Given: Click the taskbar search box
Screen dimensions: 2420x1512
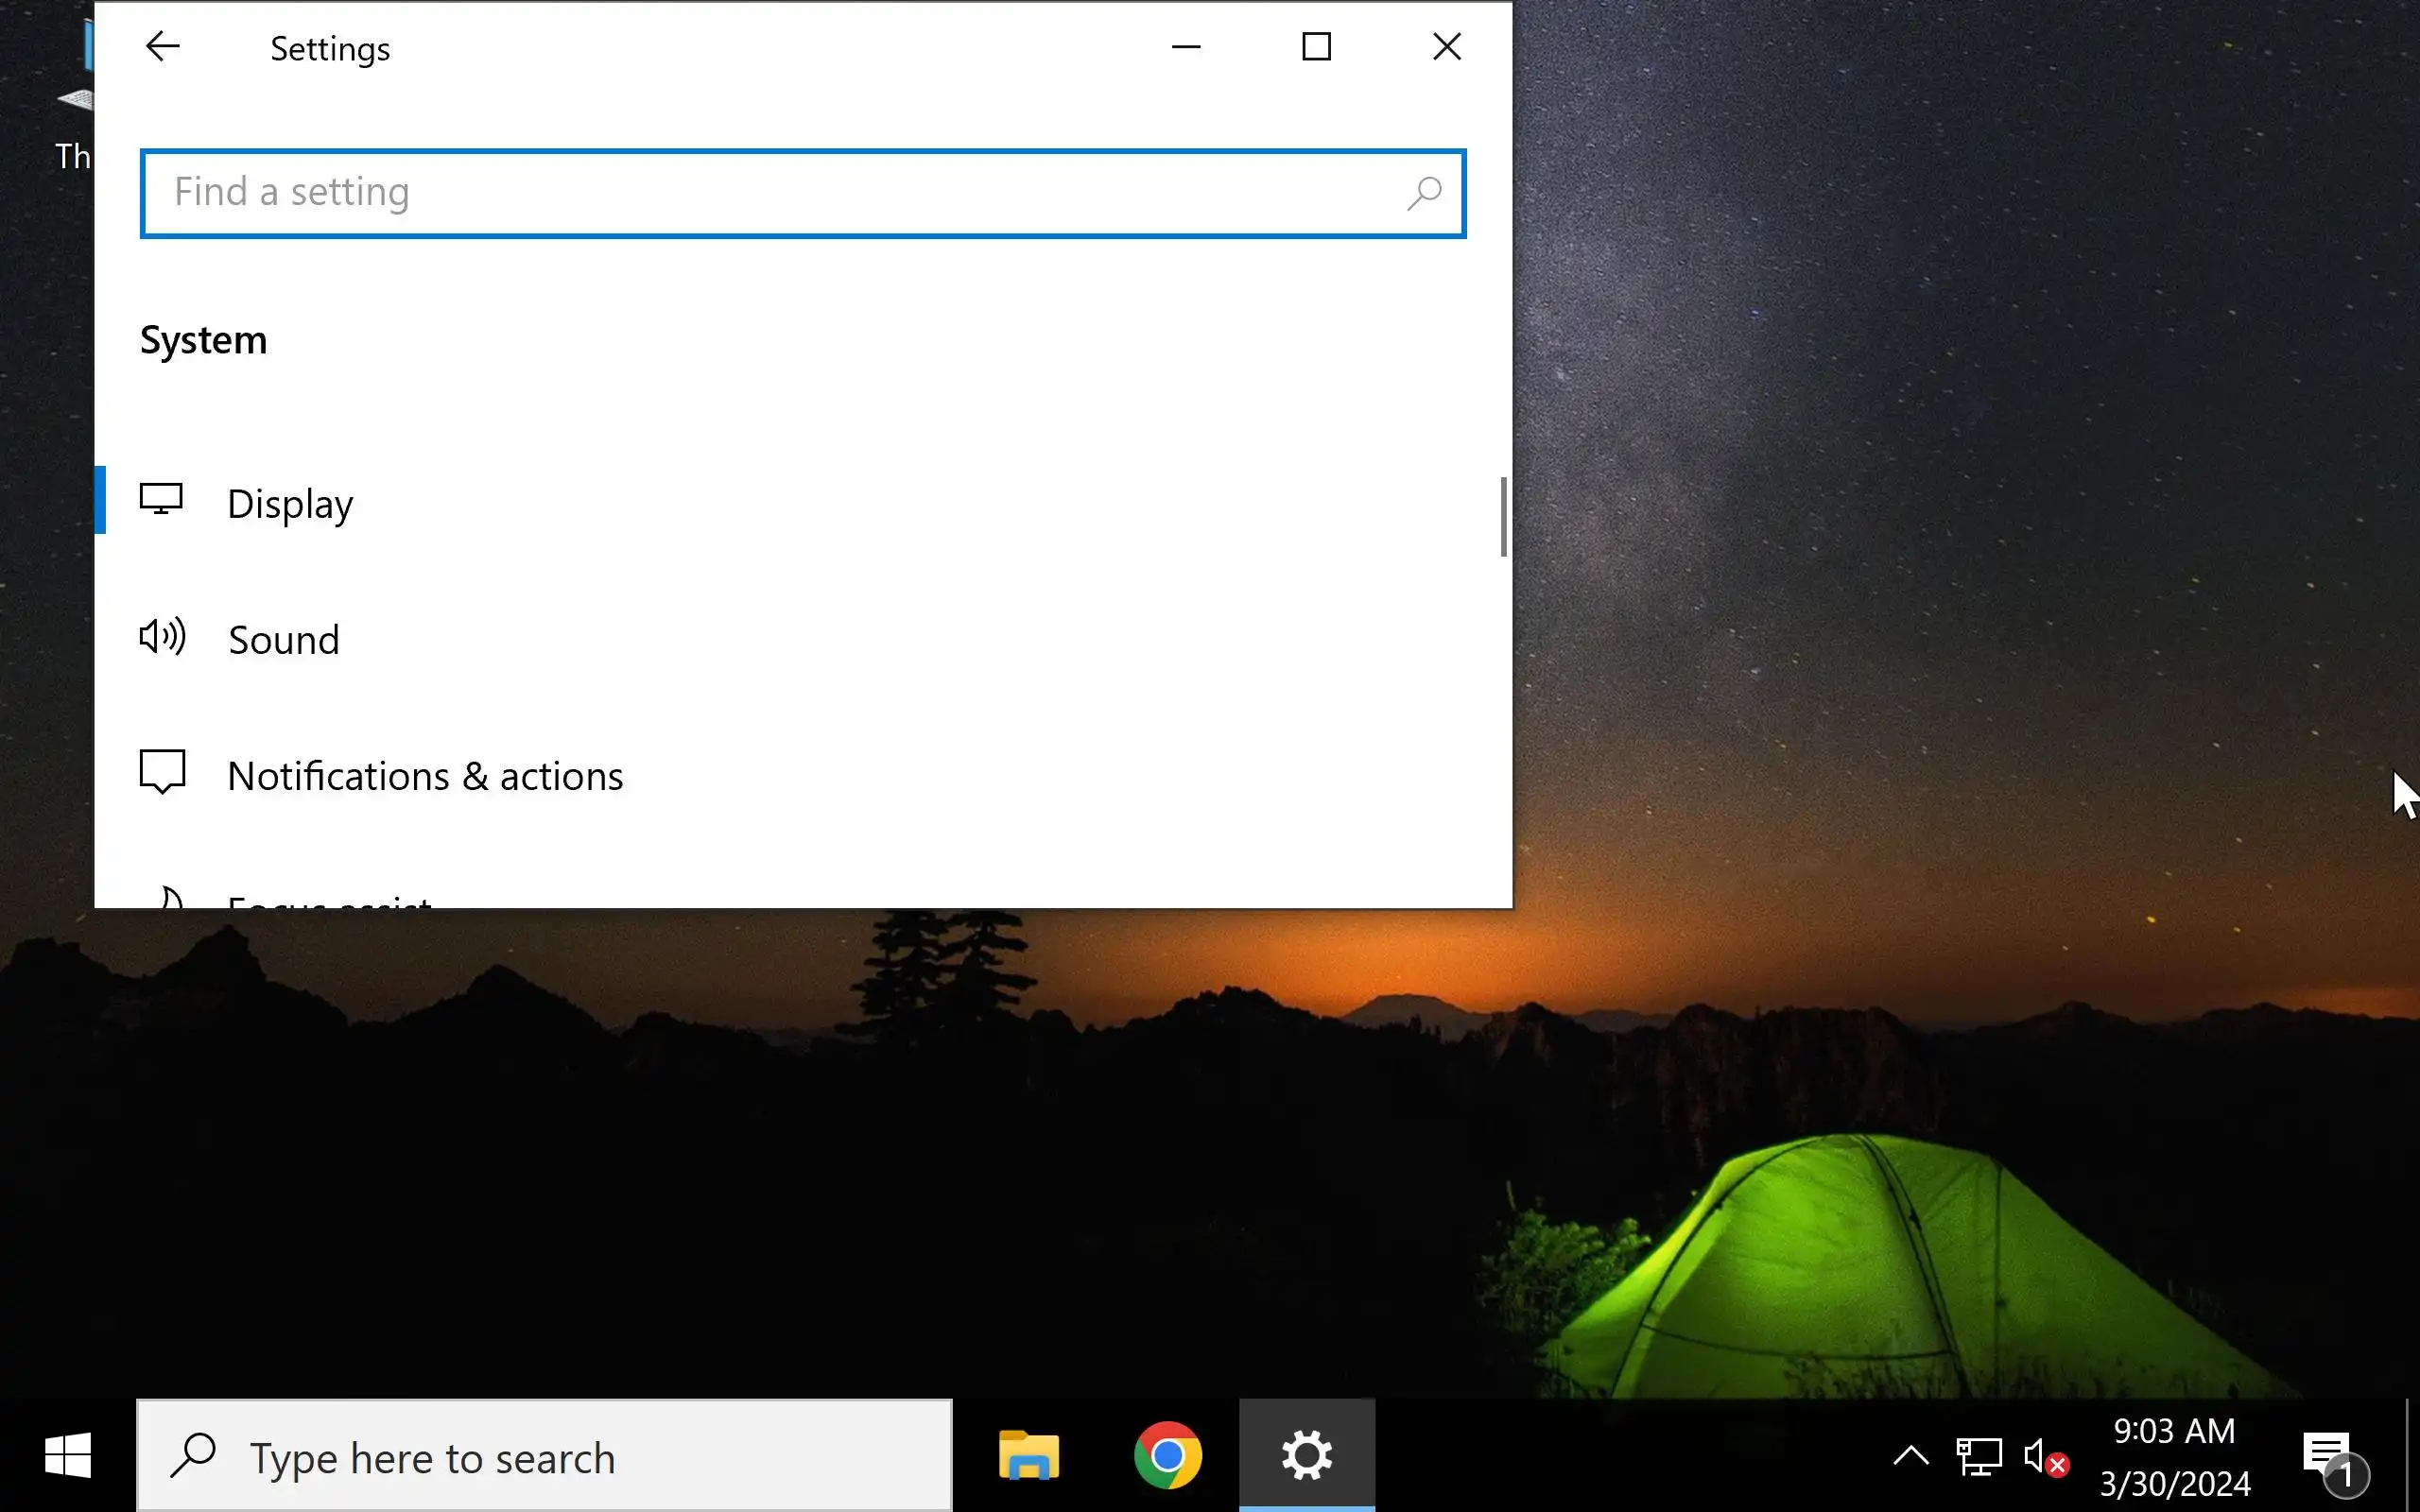Looking at the screenshot, I should pyautogui.click(x=545, y=1457).
